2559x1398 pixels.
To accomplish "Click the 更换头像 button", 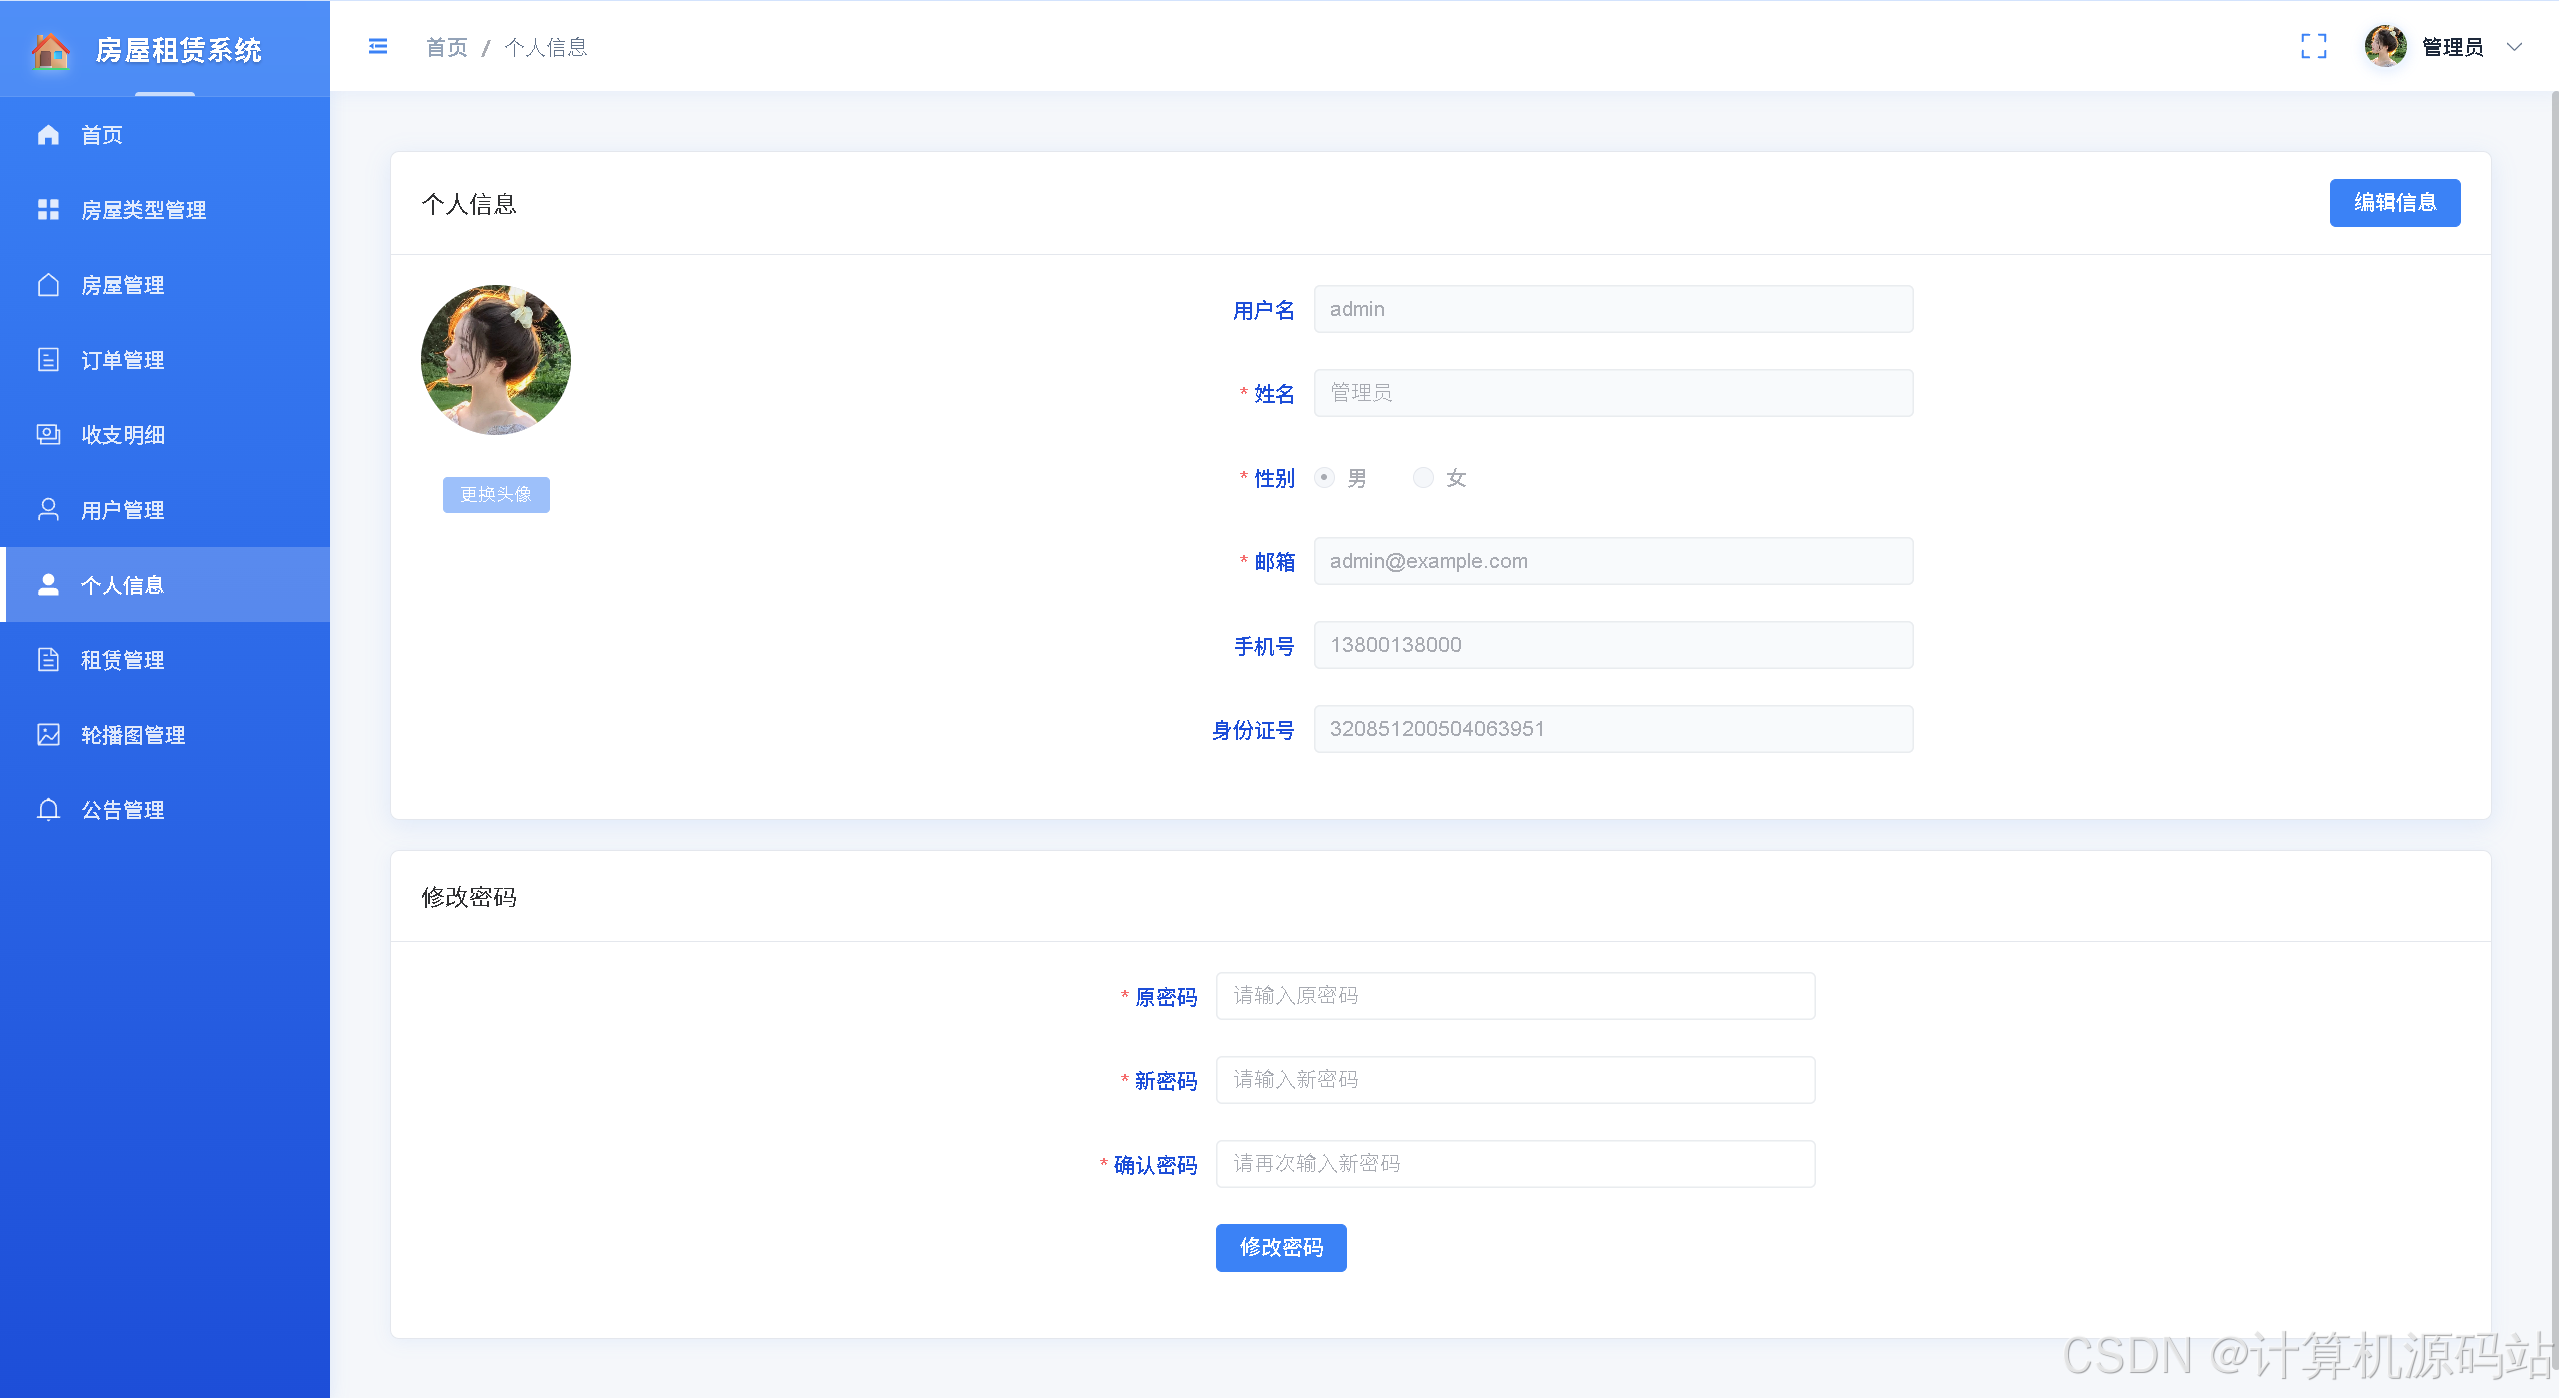I will point(496,495).
